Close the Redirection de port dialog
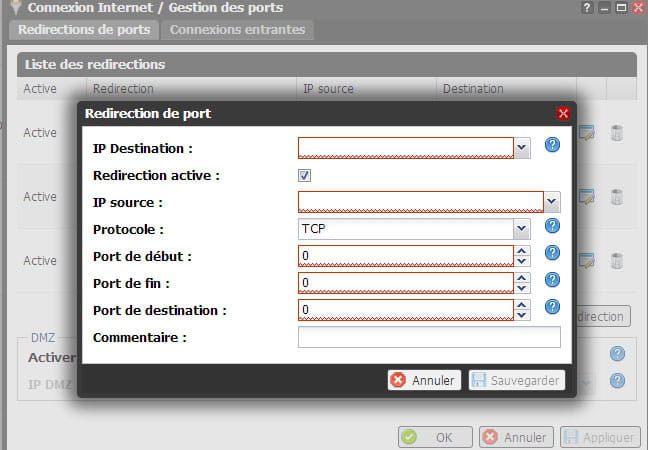The width and height of the screenshot is (648, 450). pyautogui.click(x=563, y=114)
